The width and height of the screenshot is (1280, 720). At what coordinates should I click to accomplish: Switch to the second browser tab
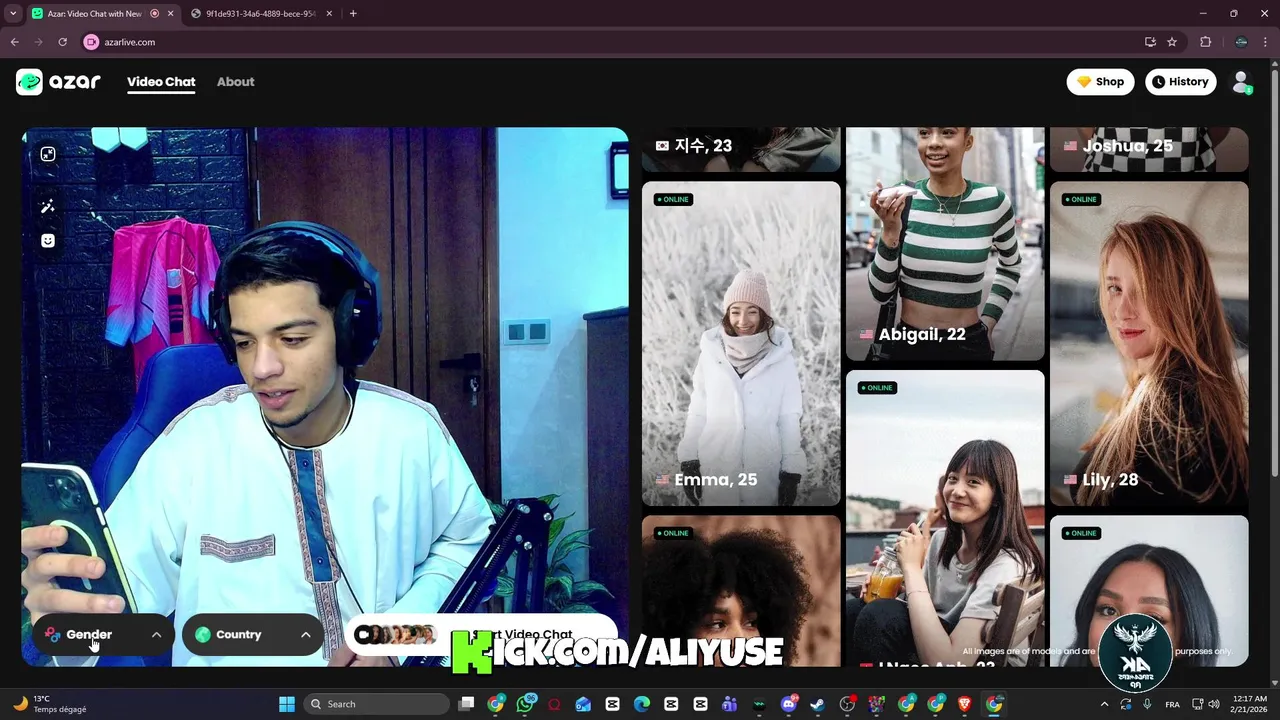coord(260,13)
